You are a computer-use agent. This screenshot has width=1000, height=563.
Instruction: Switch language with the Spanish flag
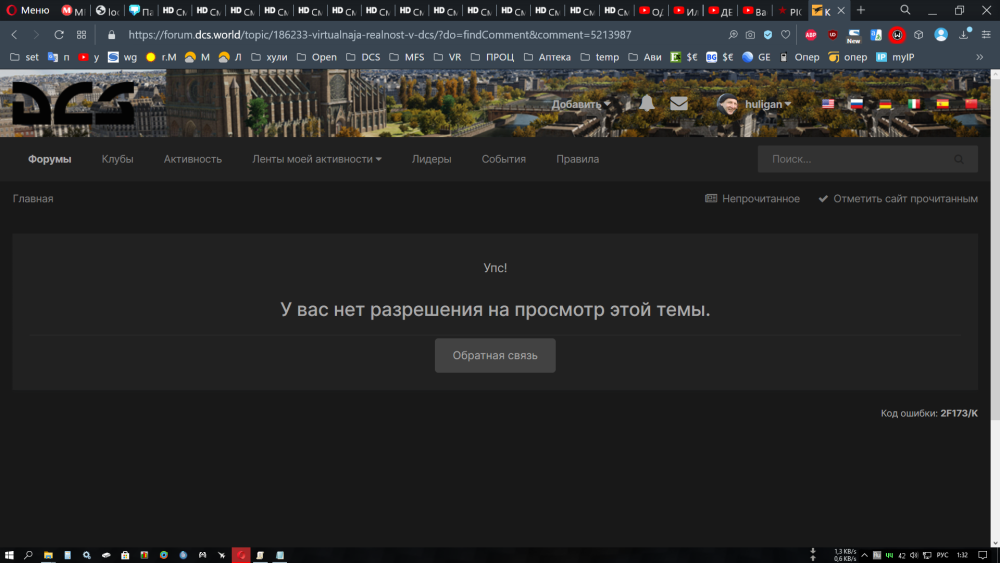[x=943, y=103]
